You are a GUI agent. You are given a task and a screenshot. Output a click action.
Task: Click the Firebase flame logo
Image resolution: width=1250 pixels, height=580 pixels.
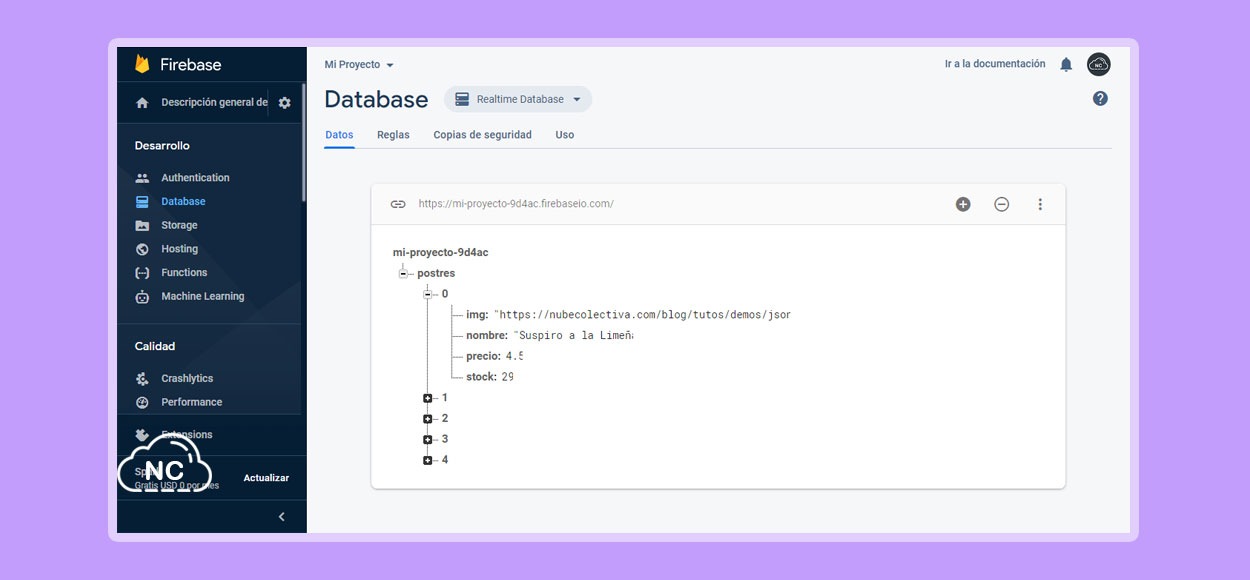click(x=142, y=64)
